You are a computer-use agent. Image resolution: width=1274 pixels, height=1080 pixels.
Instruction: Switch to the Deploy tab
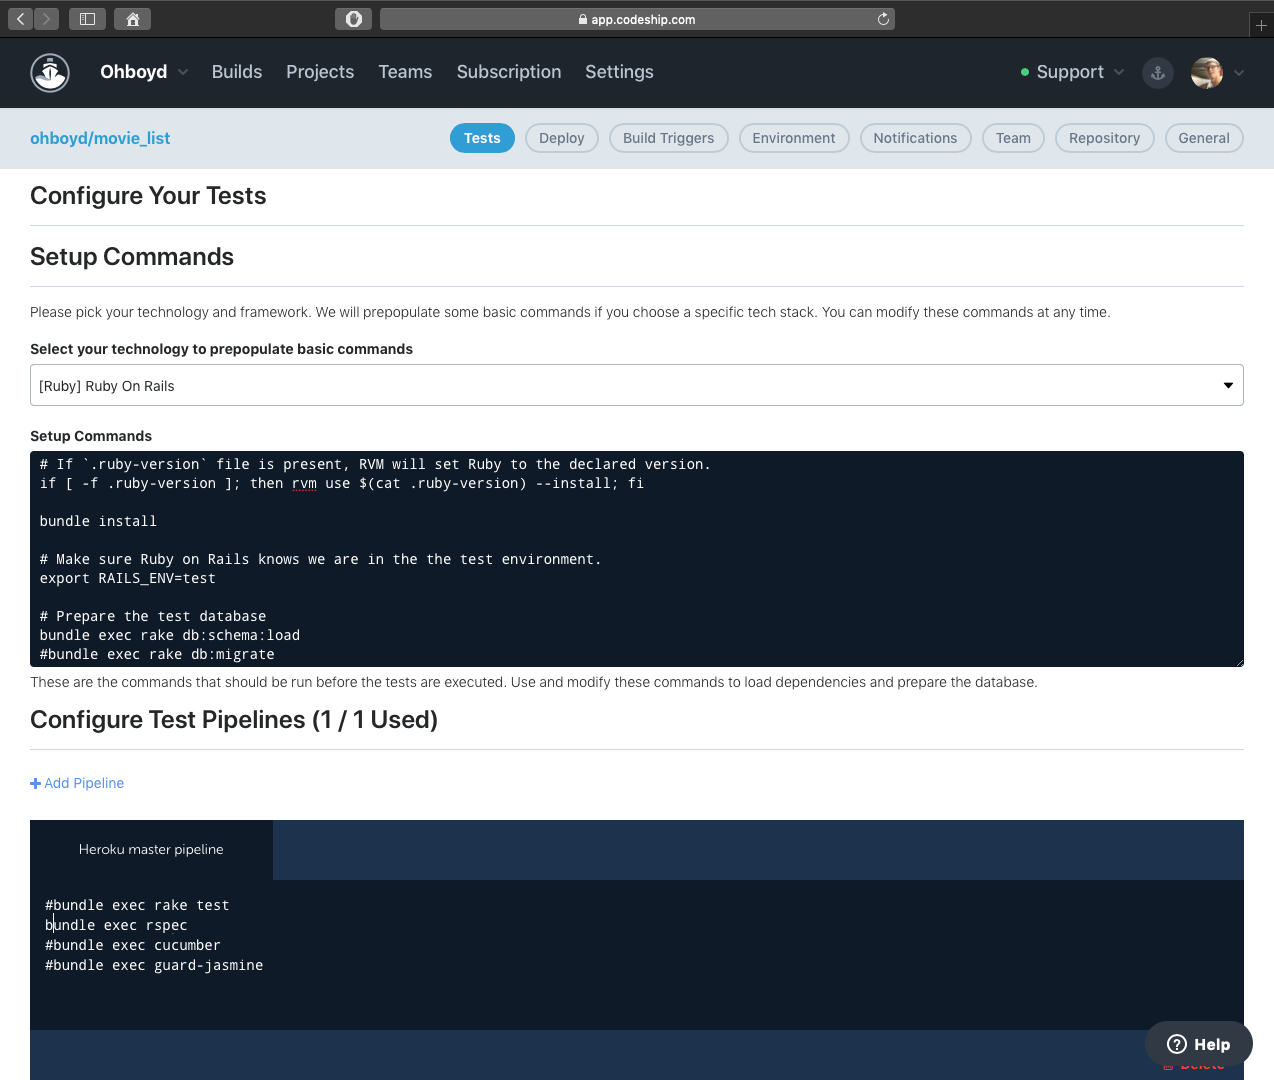[x=561, y=138]
